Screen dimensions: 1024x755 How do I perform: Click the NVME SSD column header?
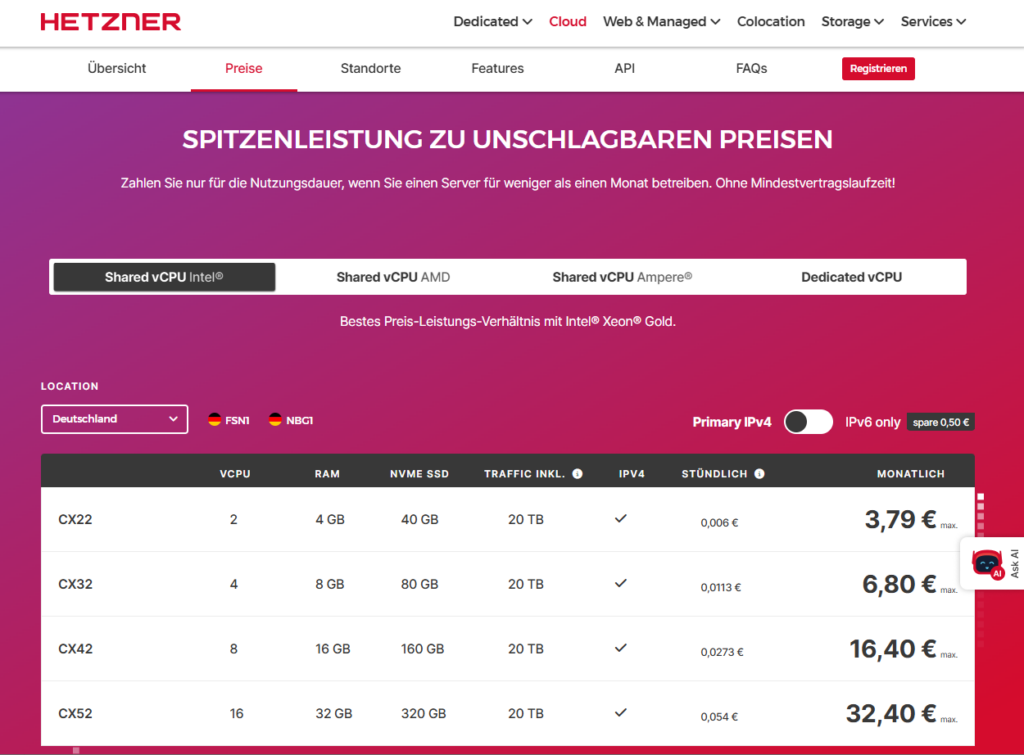(419, 474)
